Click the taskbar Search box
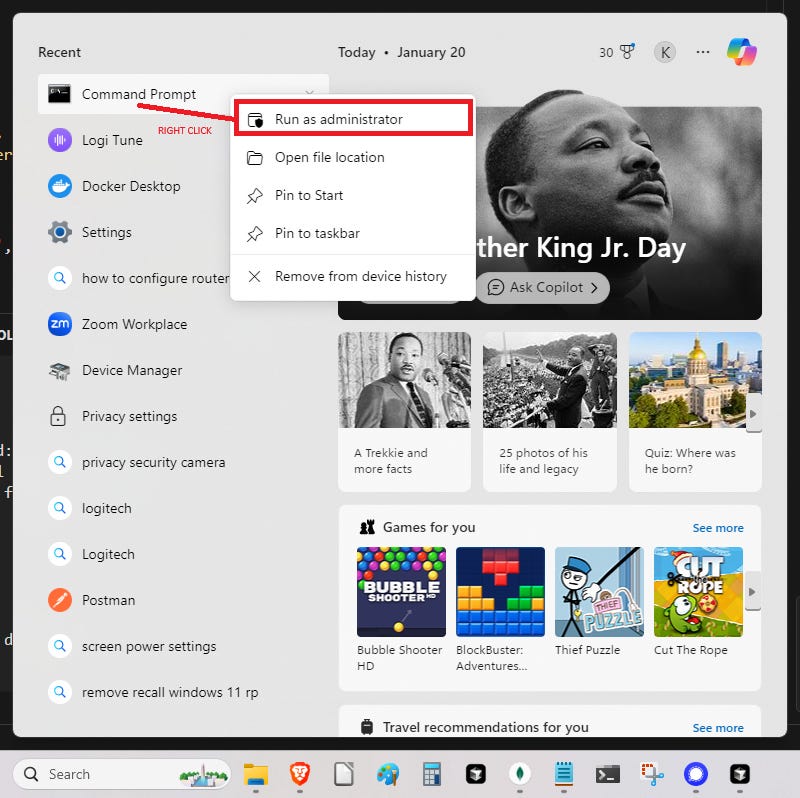This screenshot has height=798, width=800. tap(121, 774)
